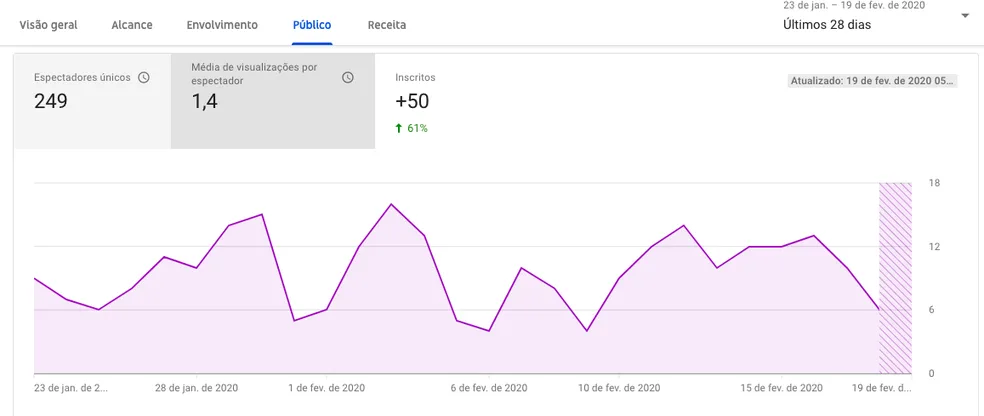Click the highest peak on the chart line
Screen dimensions: 984x416
point(391,204)
